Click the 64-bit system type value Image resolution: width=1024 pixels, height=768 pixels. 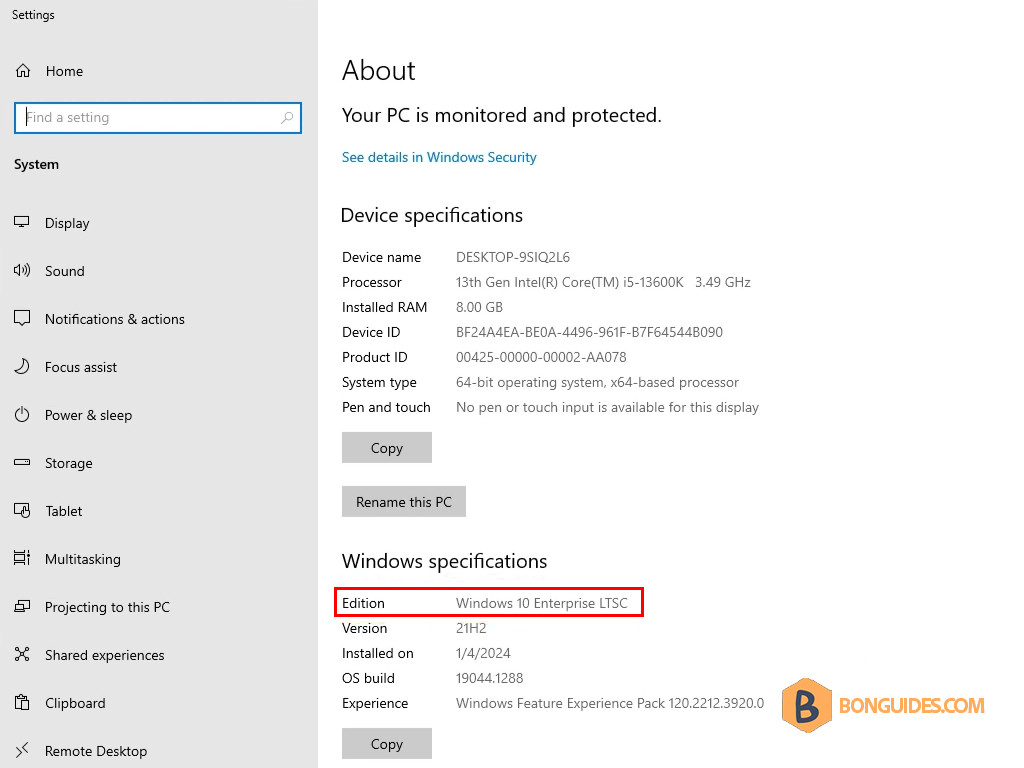[597, 382]
